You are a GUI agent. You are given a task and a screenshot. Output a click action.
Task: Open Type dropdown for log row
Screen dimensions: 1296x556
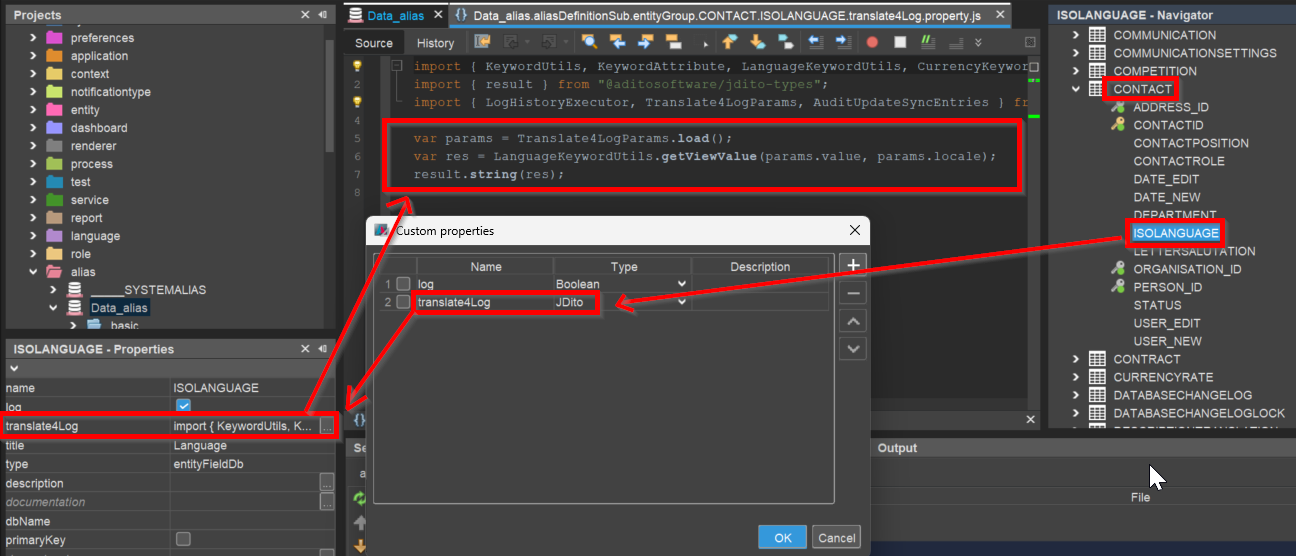point(682,284)
